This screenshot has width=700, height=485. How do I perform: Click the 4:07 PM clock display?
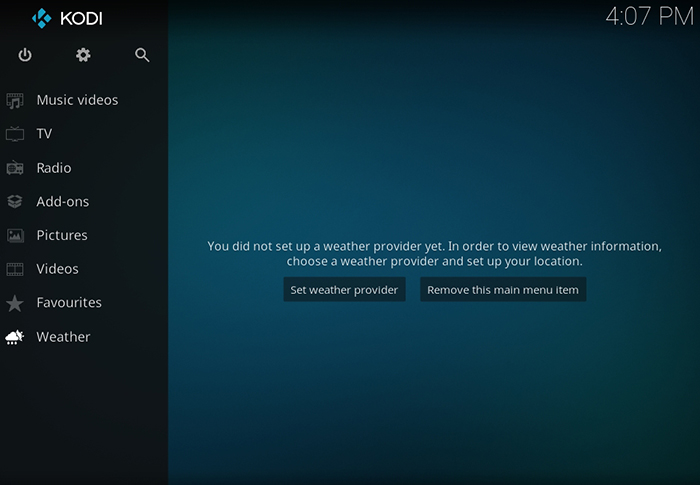point(649,17)
